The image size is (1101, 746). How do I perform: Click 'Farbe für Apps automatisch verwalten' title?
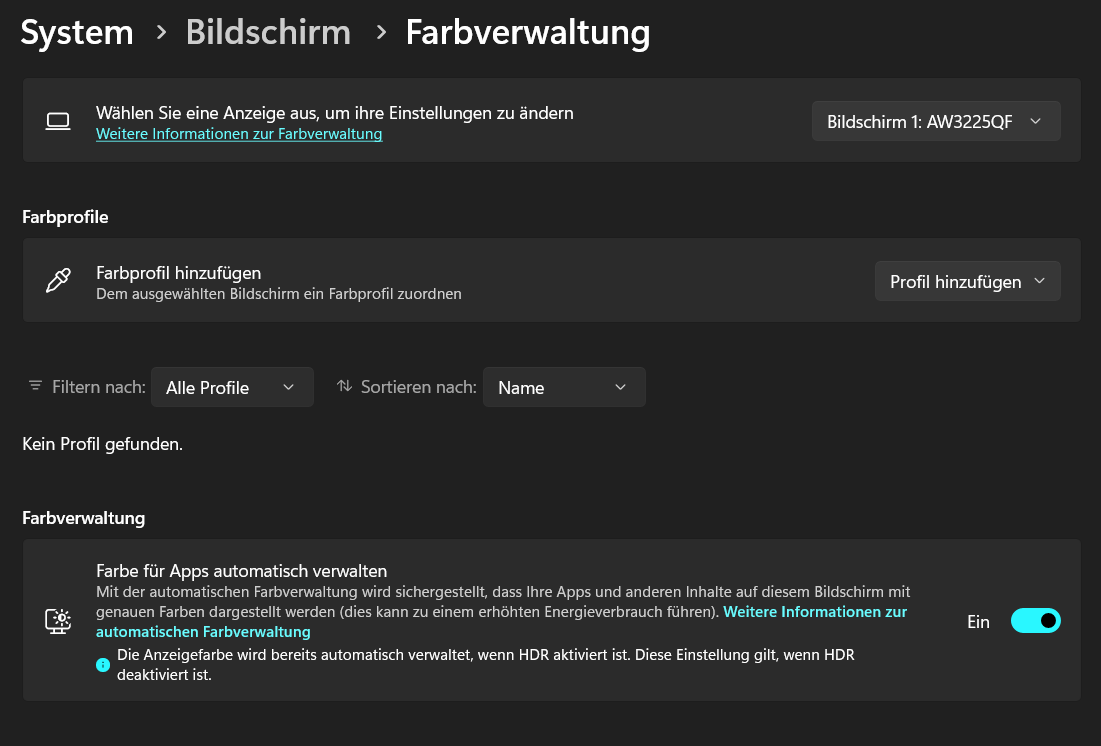pos(242,570)
